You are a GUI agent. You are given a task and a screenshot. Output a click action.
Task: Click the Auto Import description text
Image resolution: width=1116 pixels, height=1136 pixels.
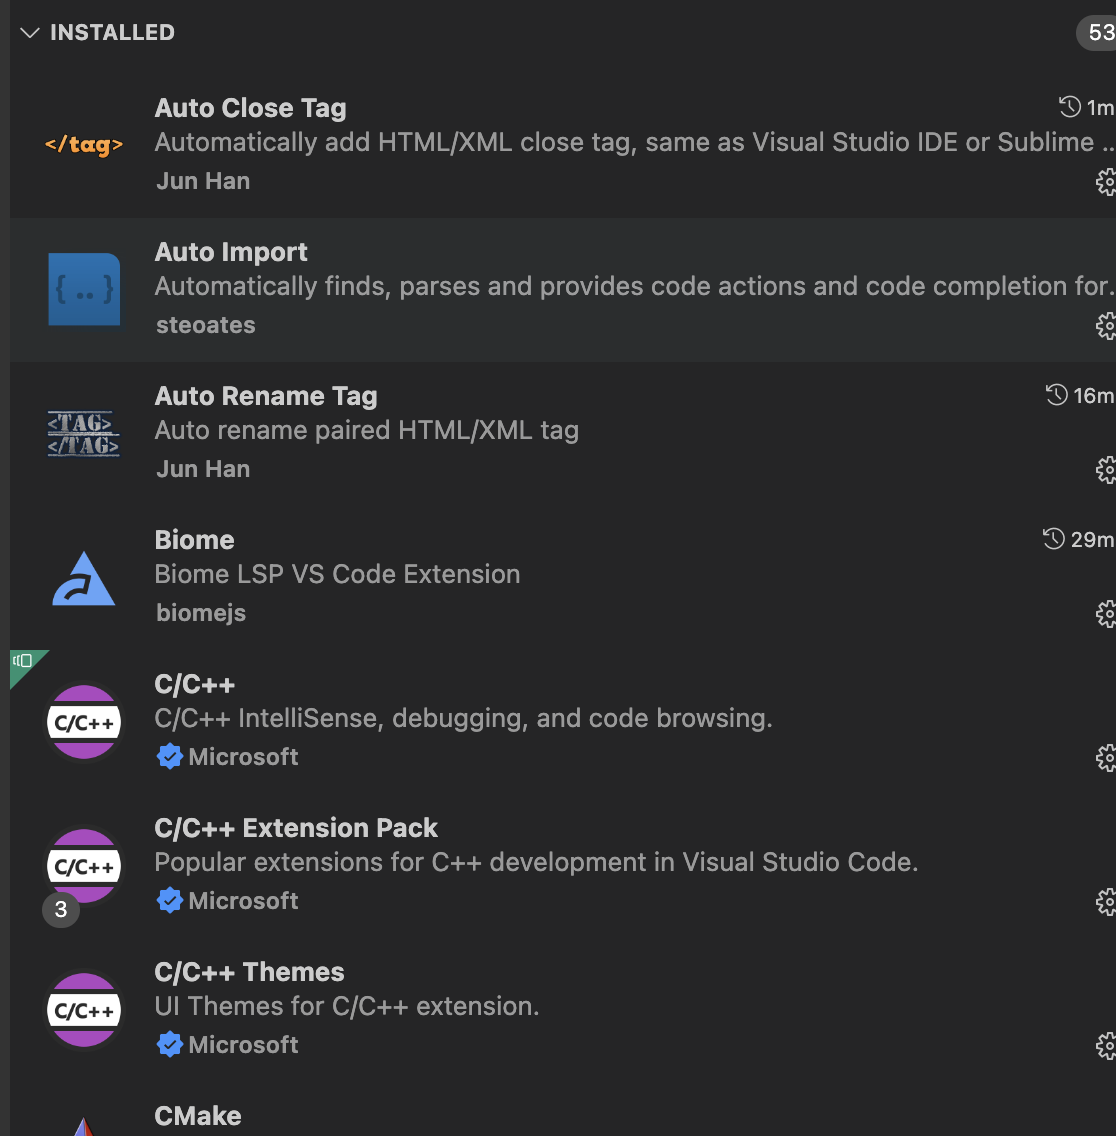pos(634,286)
